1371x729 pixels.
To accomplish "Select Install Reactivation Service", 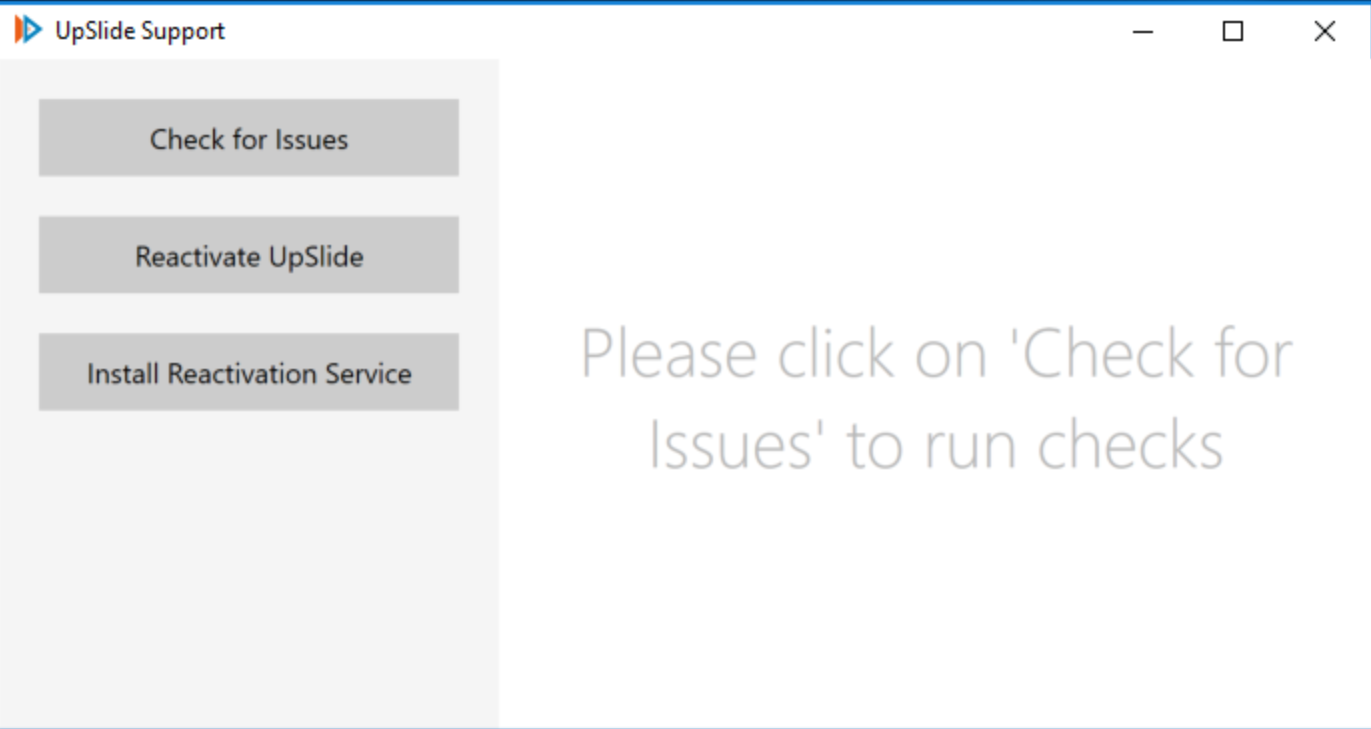I will pyautogui.click(x=249, y=372).
